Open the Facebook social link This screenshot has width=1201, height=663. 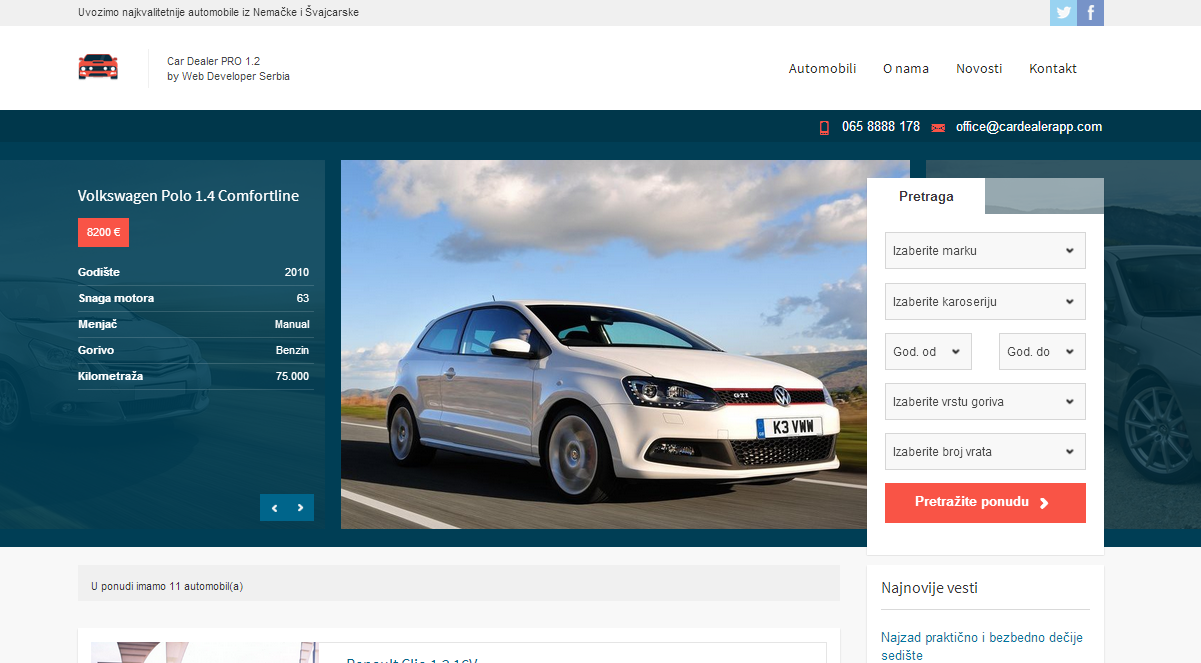[1090, 13]
